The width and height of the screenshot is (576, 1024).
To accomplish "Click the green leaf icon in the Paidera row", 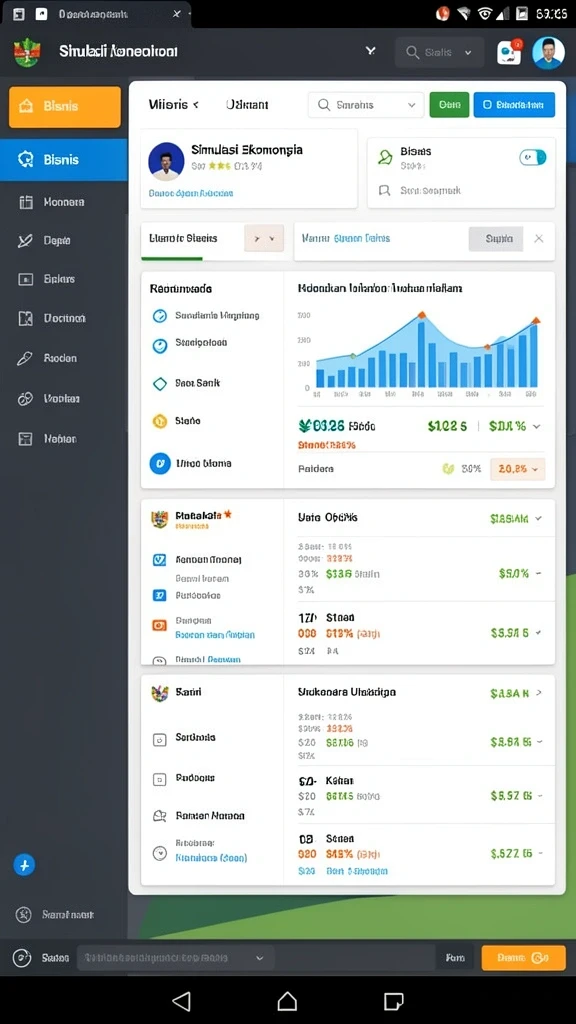I will click(x=448, y=468).
